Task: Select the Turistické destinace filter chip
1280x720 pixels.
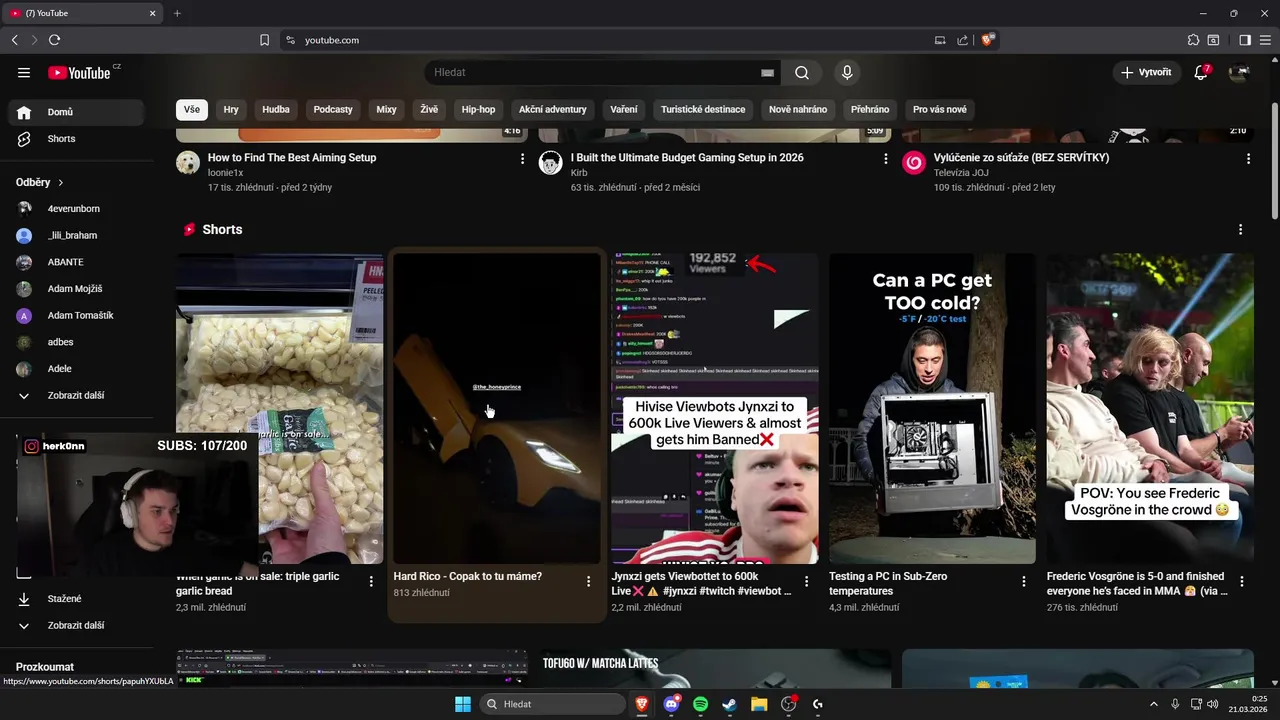Action: [x=703, y=109]
